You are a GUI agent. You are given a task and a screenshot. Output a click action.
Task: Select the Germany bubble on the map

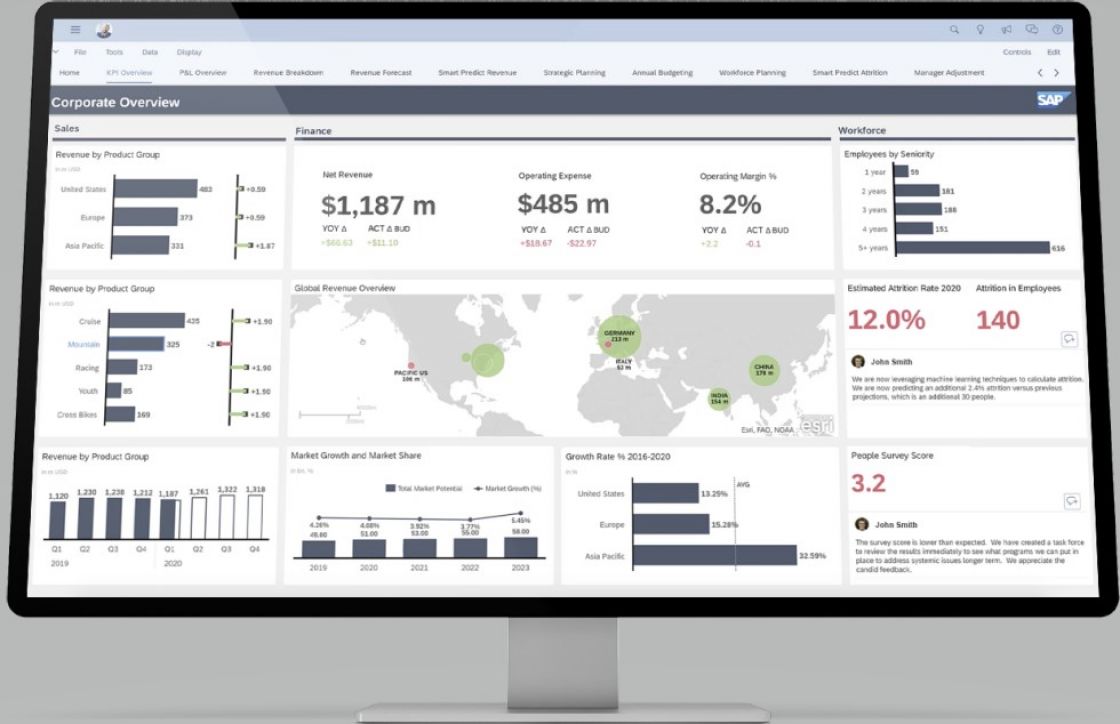coord(619,338)
